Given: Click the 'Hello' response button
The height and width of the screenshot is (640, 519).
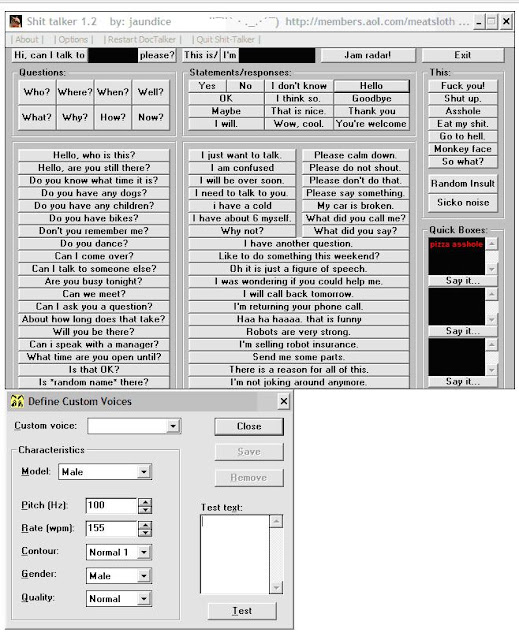Looking at the screenshot, I should pos(371,86).
